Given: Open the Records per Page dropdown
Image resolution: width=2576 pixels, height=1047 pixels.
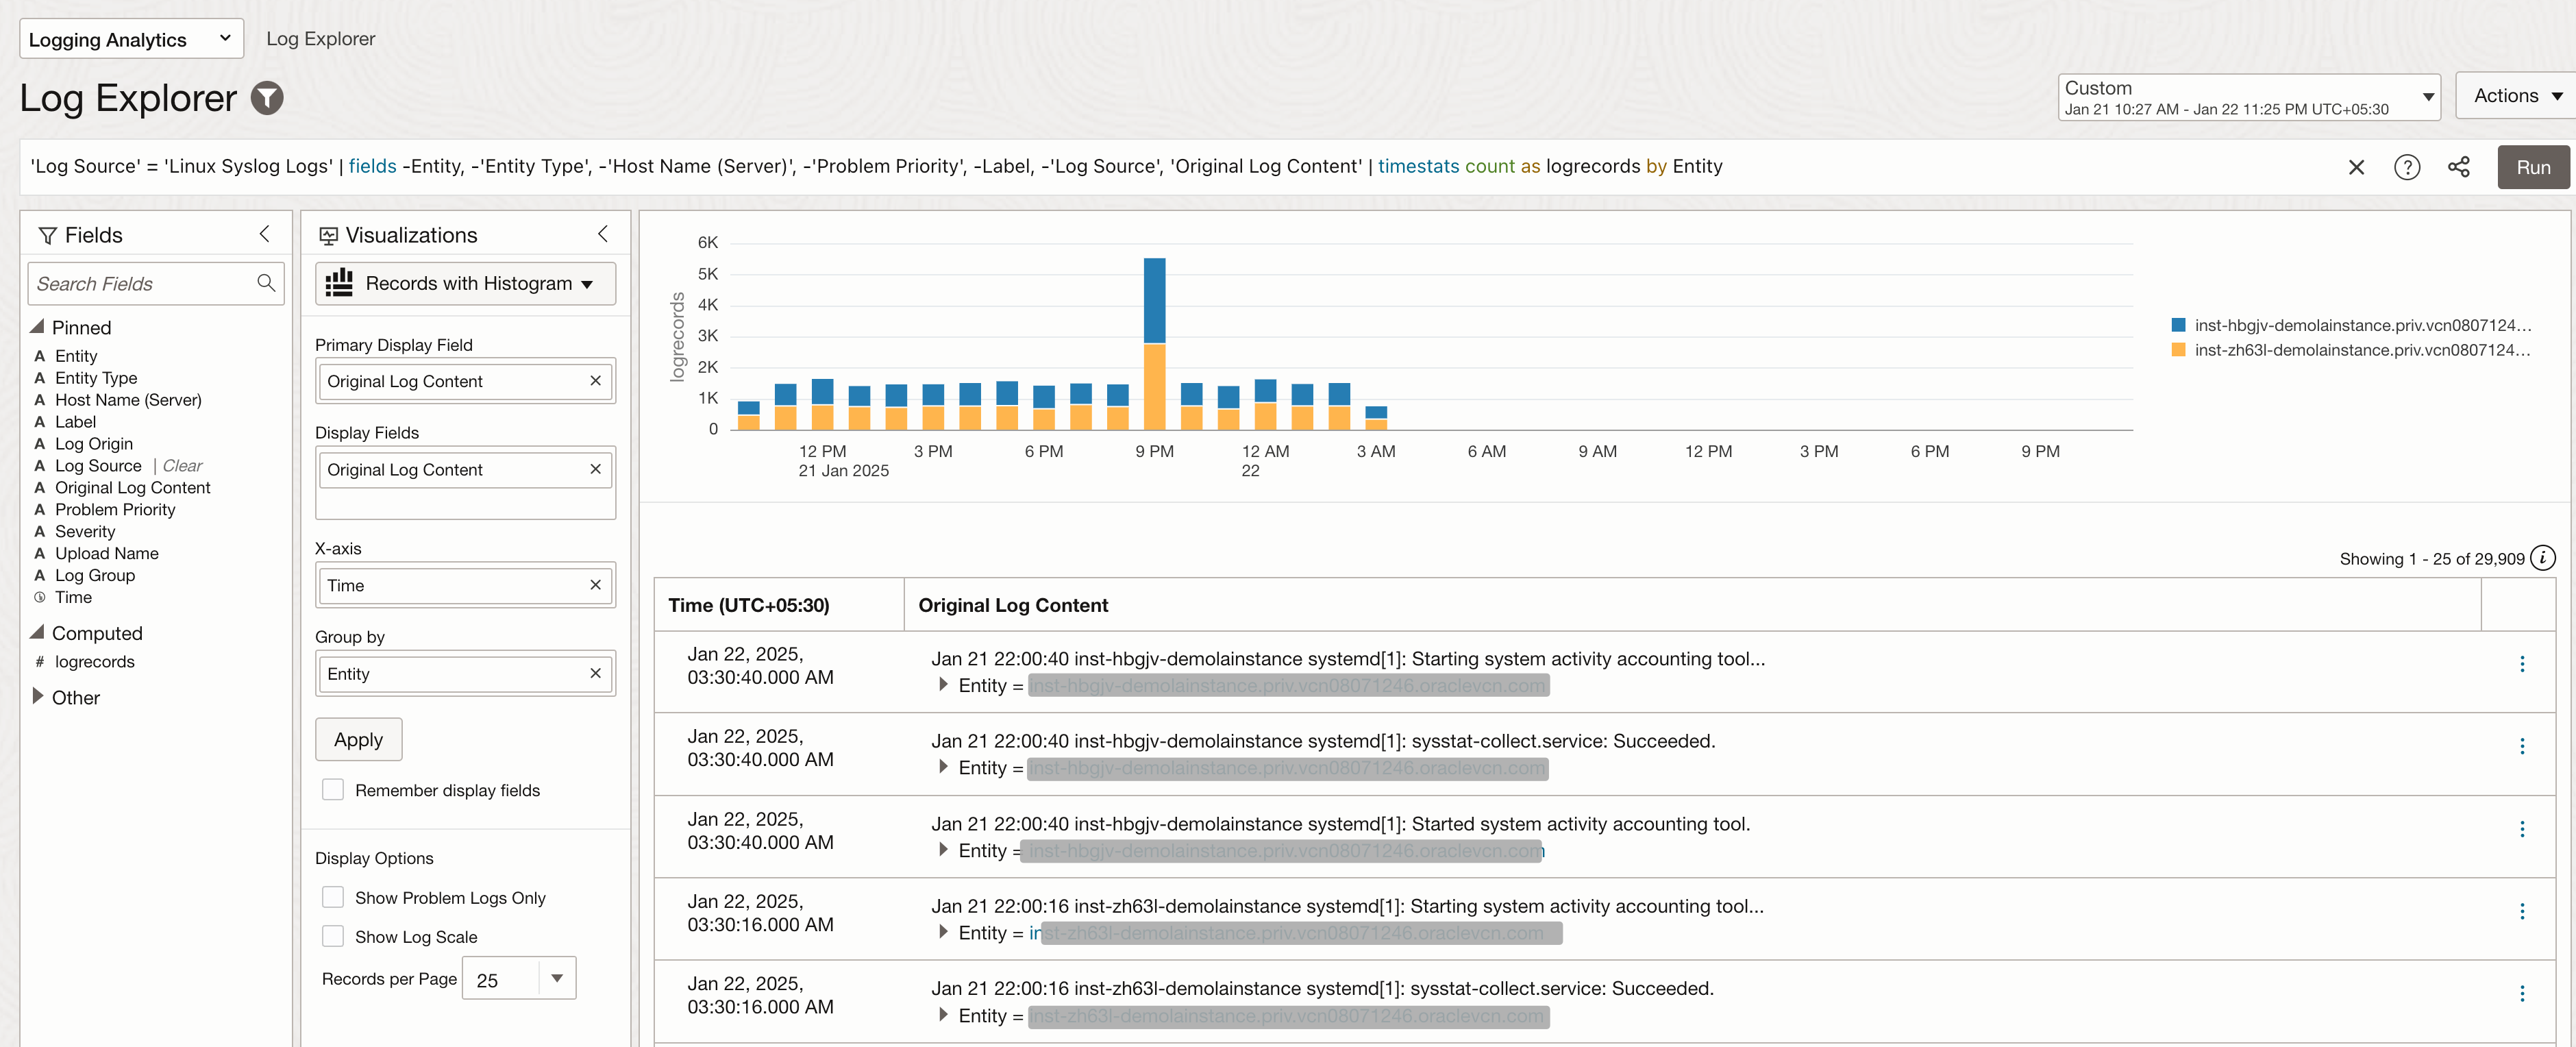Looking at the screenshot, I should [556, 978].
